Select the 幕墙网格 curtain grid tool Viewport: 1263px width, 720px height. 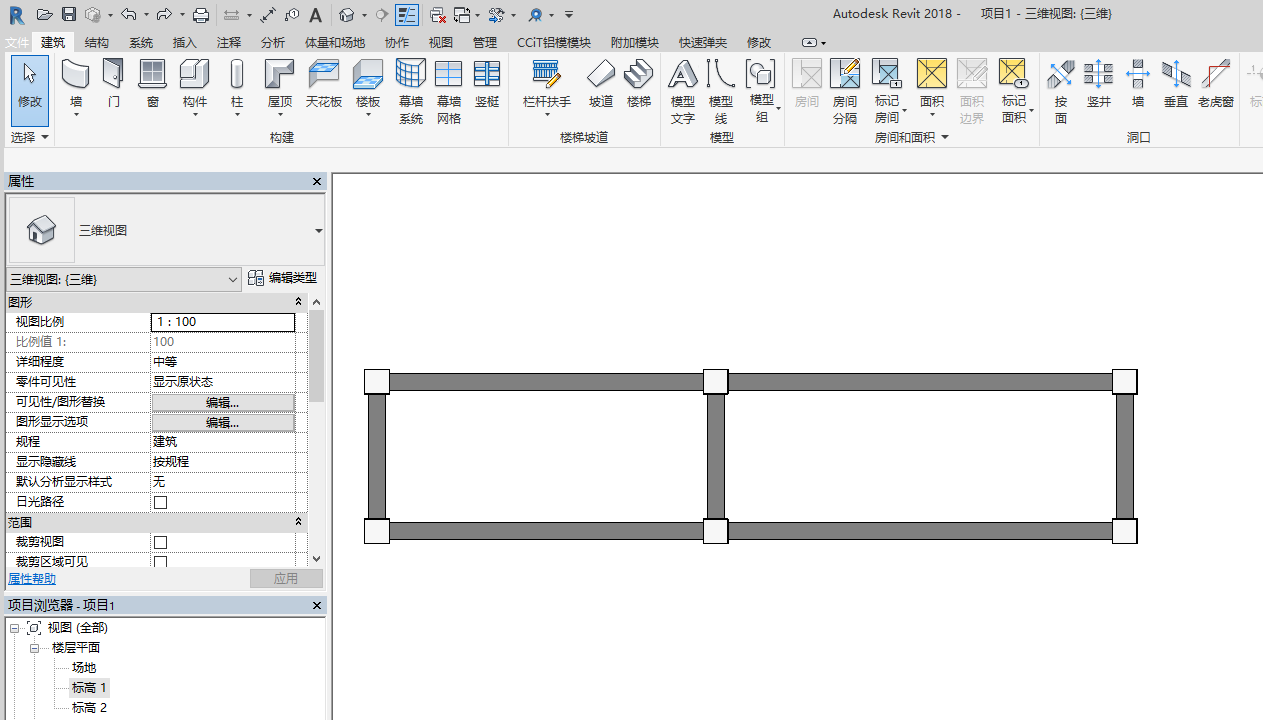tap(449, 91)
